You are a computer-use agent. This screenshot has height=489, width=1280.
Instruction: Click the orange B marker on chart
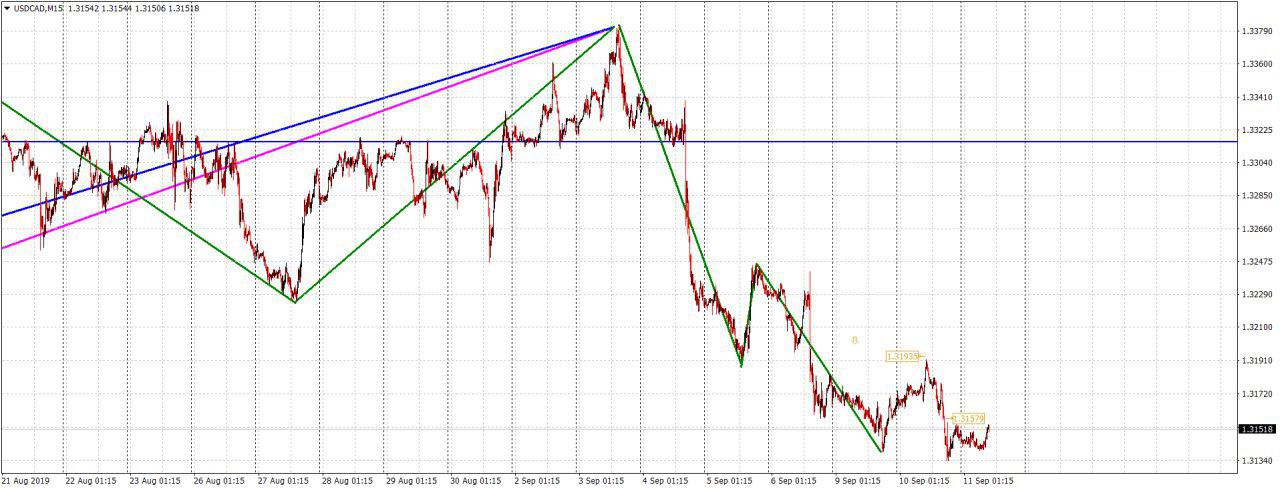(x=854, y=340)
